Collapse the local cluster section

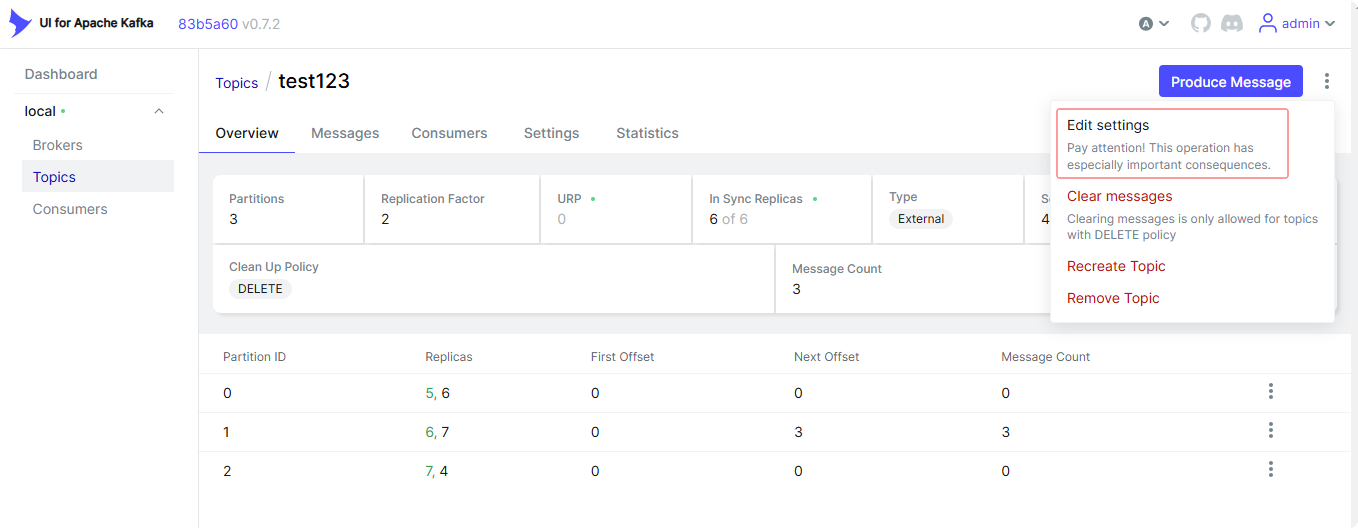pos(159,111)
